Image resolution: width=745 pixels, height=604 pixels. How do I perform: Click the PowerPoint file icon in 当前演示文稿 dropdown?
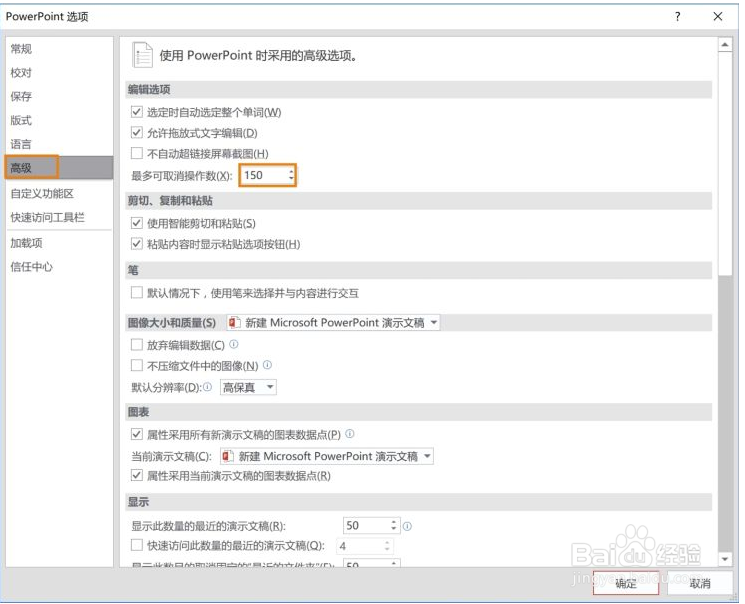[227, 456]
